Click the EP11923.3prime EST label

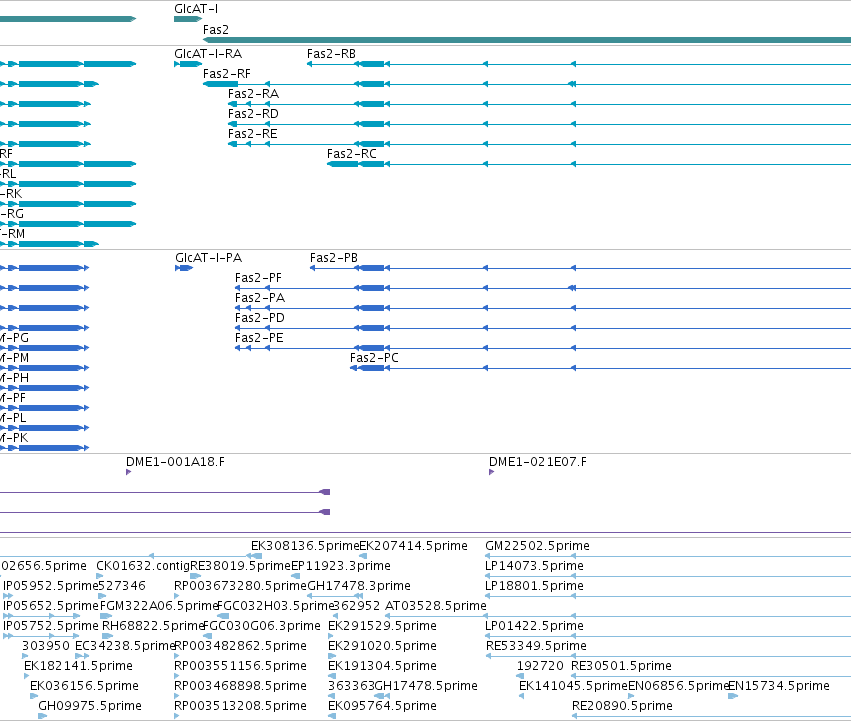341,566
